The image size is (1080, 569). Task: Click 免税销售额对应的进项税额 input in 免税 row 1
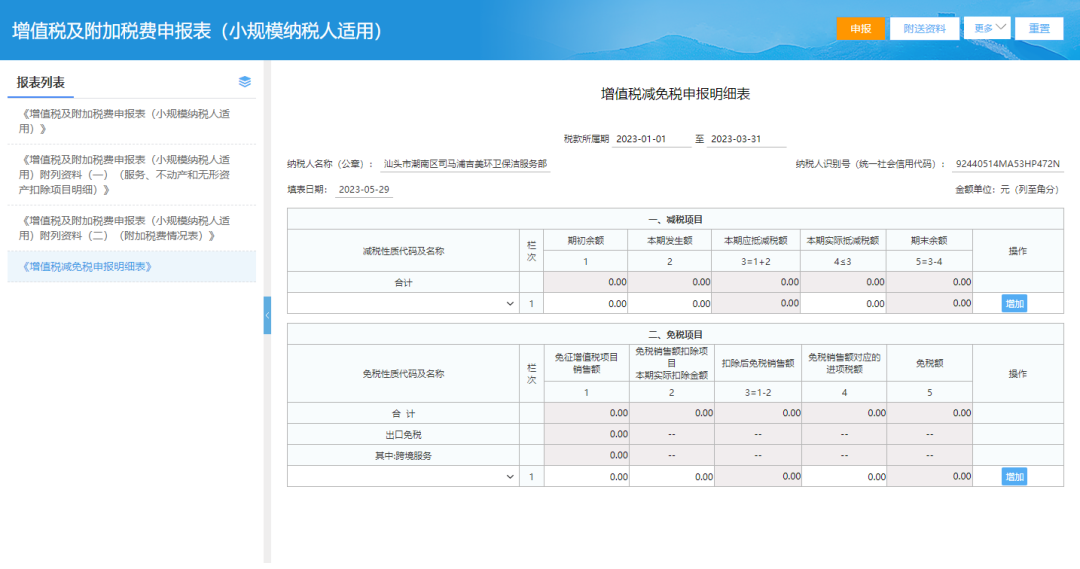pyautogui.click(x=844, y=476)
